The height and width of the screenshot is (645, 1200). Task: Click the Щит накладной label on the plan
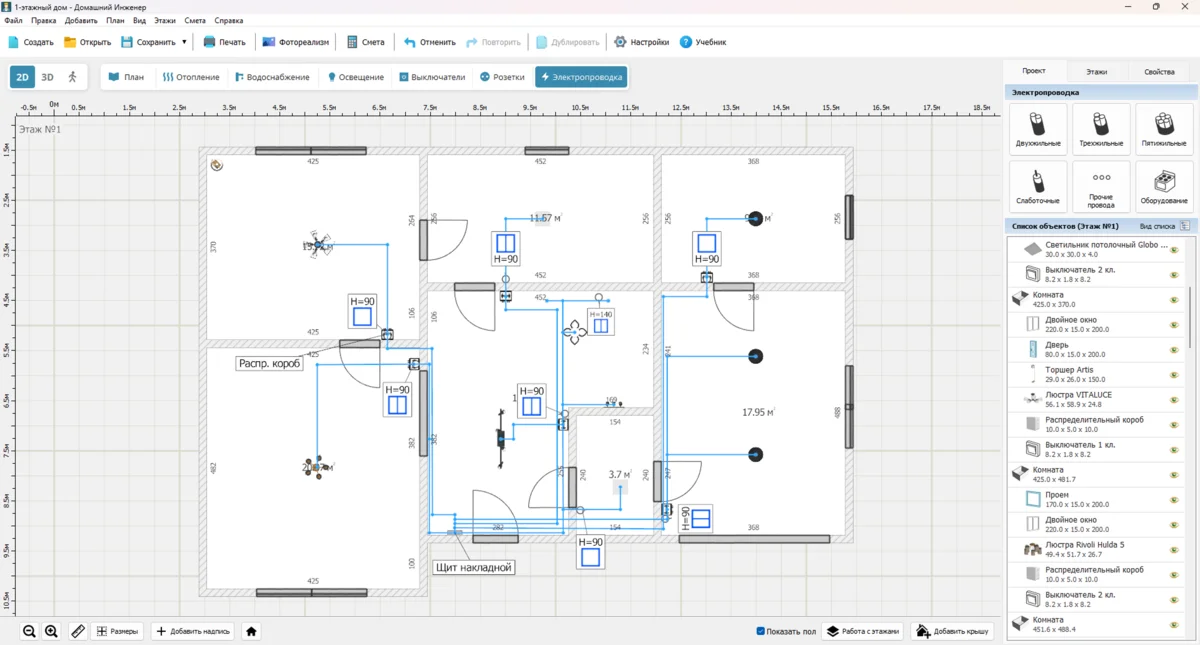(474, 567)
